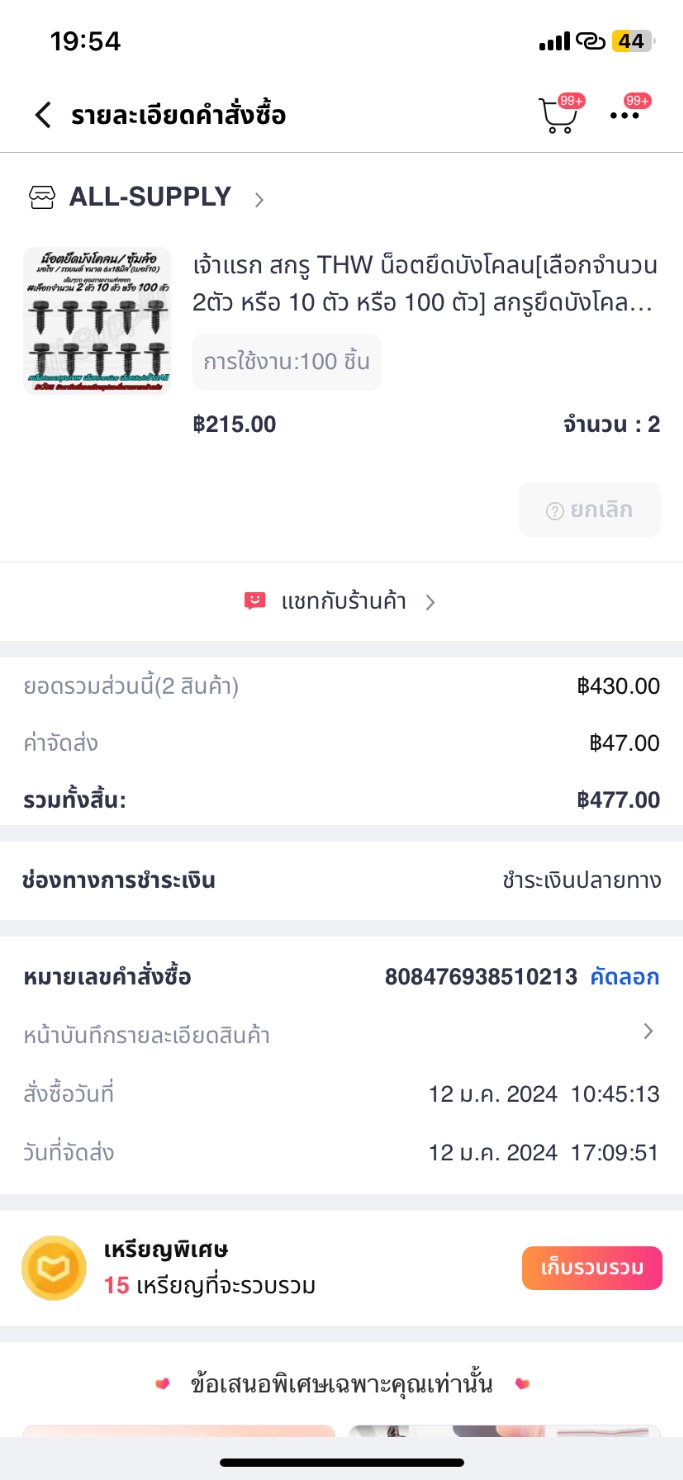The width and height of the screenshot is (683, 1480).
Task: Open หน้าบันทึกรายละเอียดสินค้า row
Action: pos(147,1035)
